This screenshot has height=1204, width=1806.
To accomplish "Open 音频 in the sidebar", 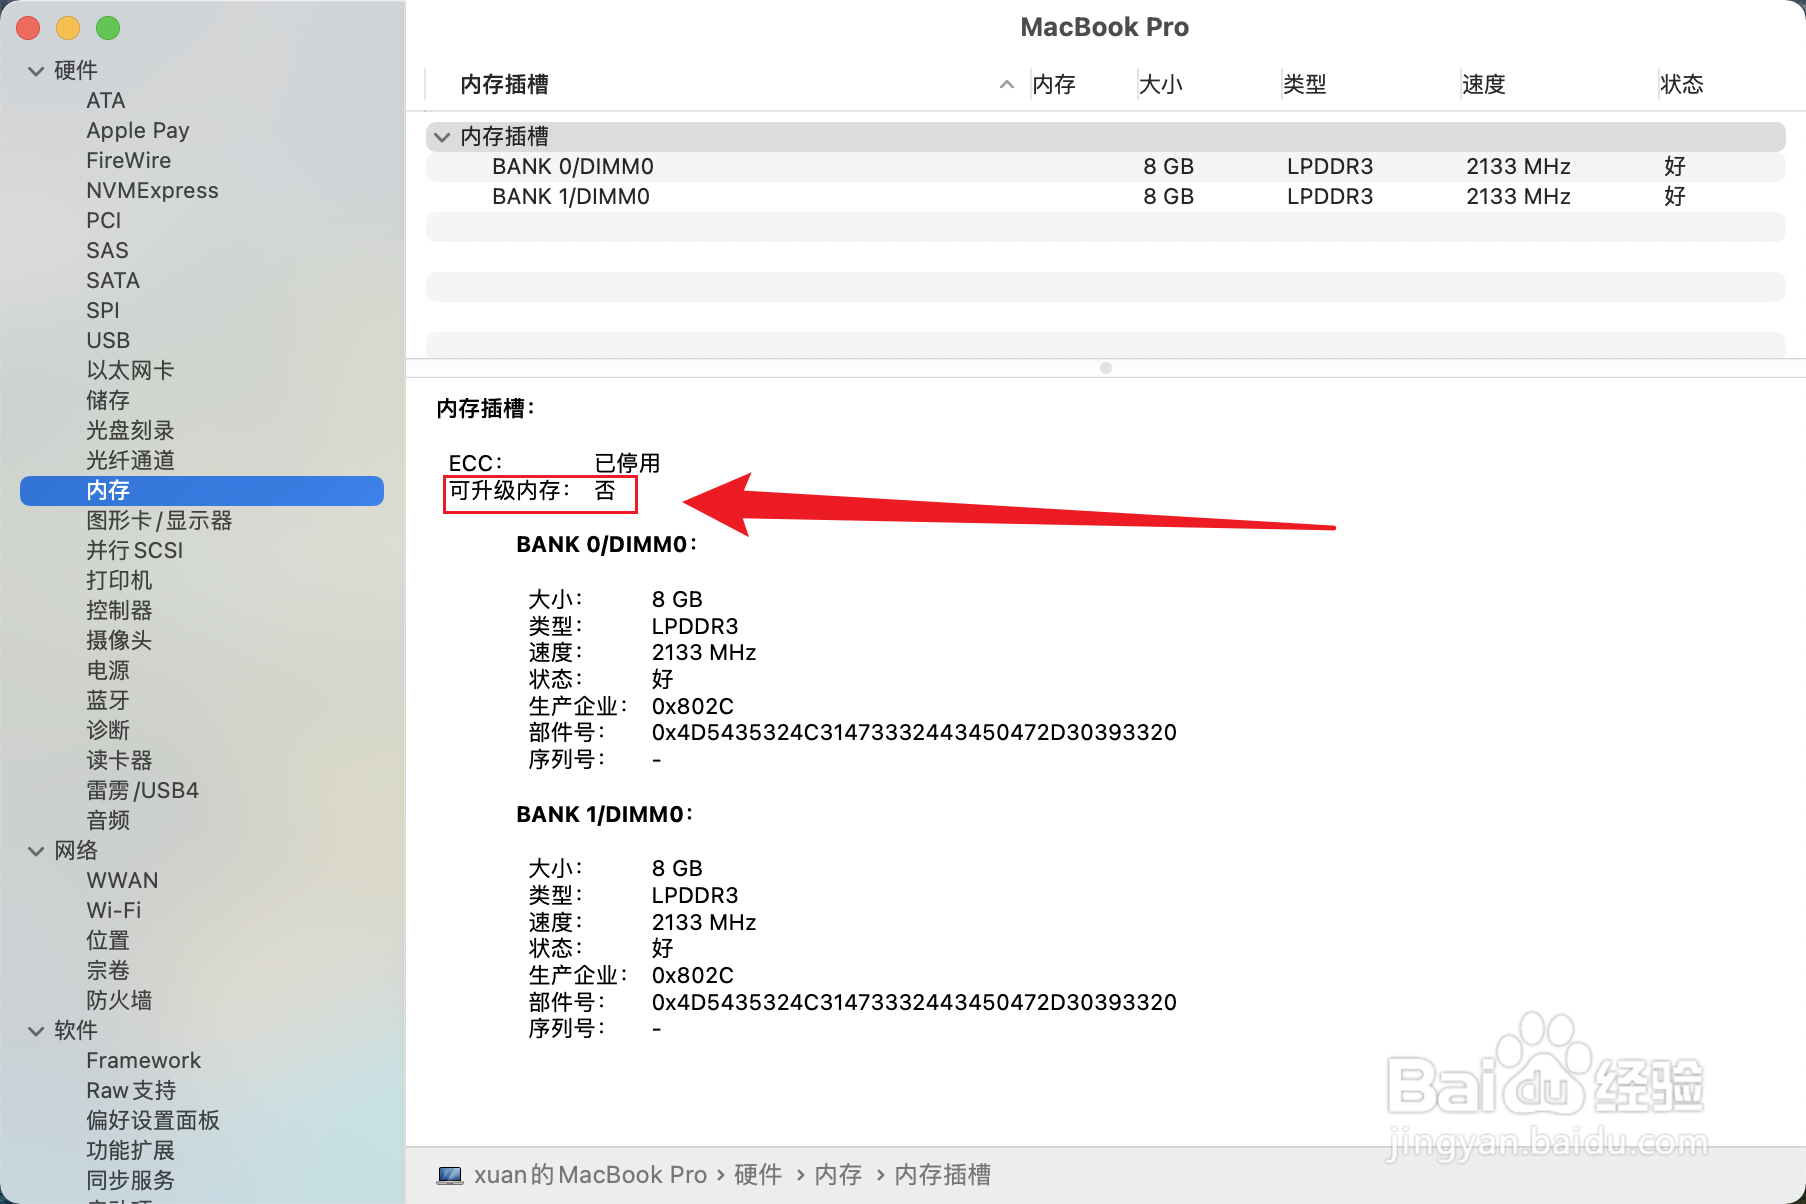I will 108,821.
